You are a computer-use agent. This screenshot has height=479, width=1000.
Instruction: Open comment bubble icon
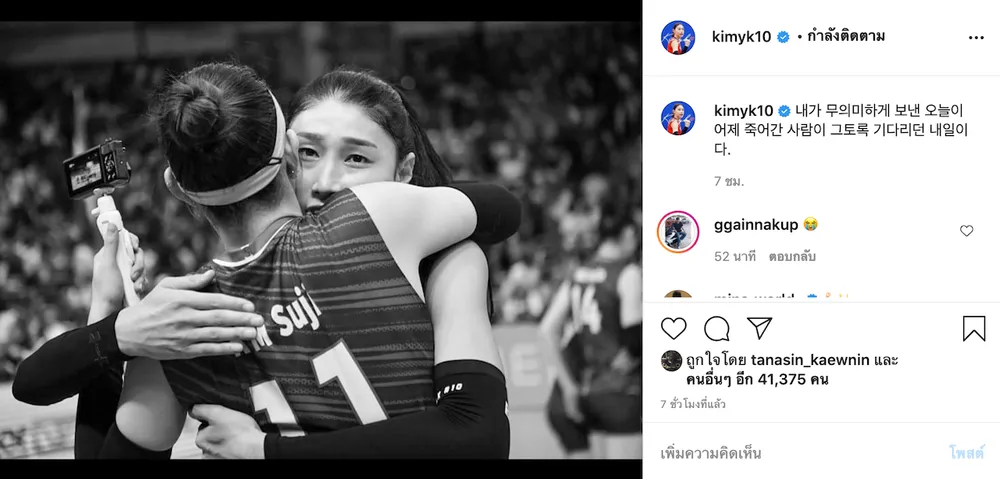(x=717, y=328)
